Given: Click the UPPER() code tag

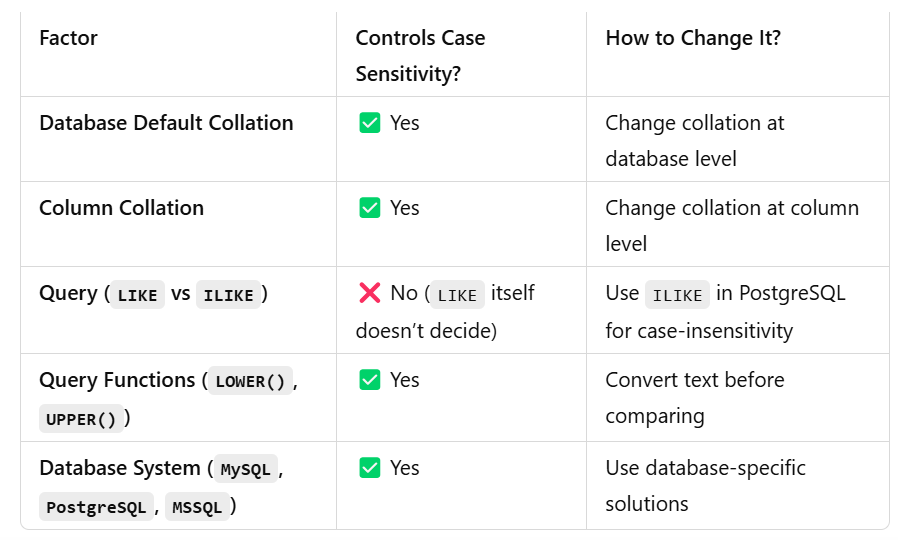Looking at the screenshot, I should (81, 419).
